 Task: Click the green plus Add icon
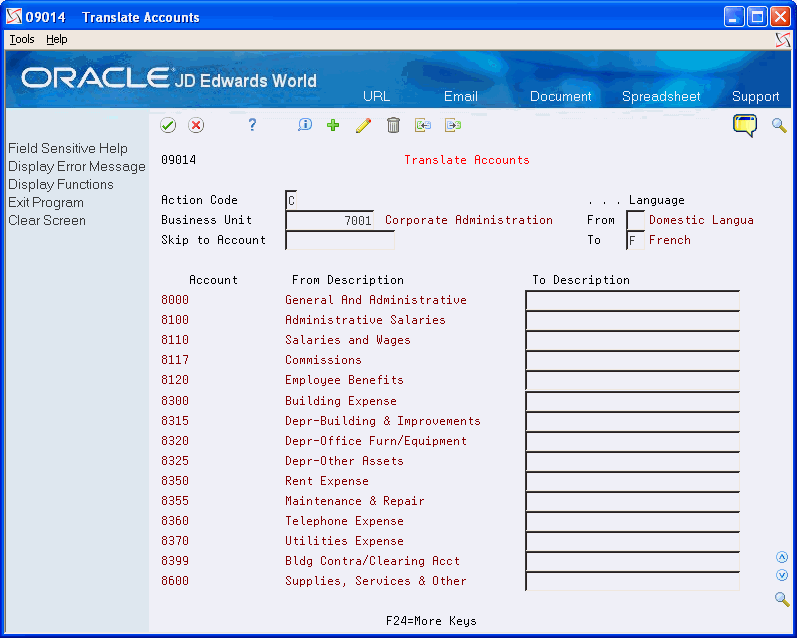pos(333,125)
